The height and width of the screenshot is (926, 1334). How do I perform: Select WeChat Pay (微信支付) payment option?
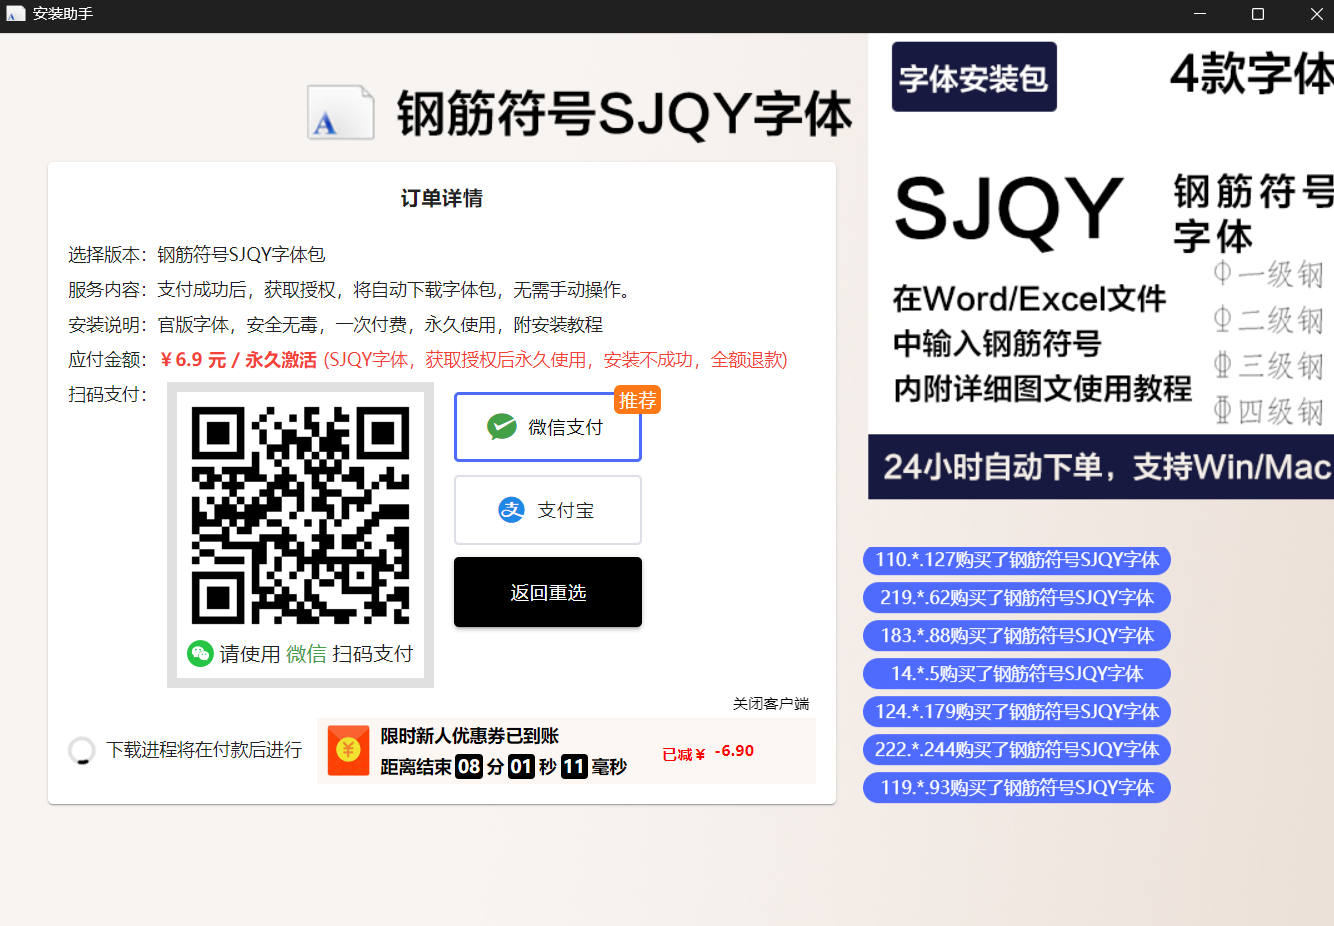point(548,427)
